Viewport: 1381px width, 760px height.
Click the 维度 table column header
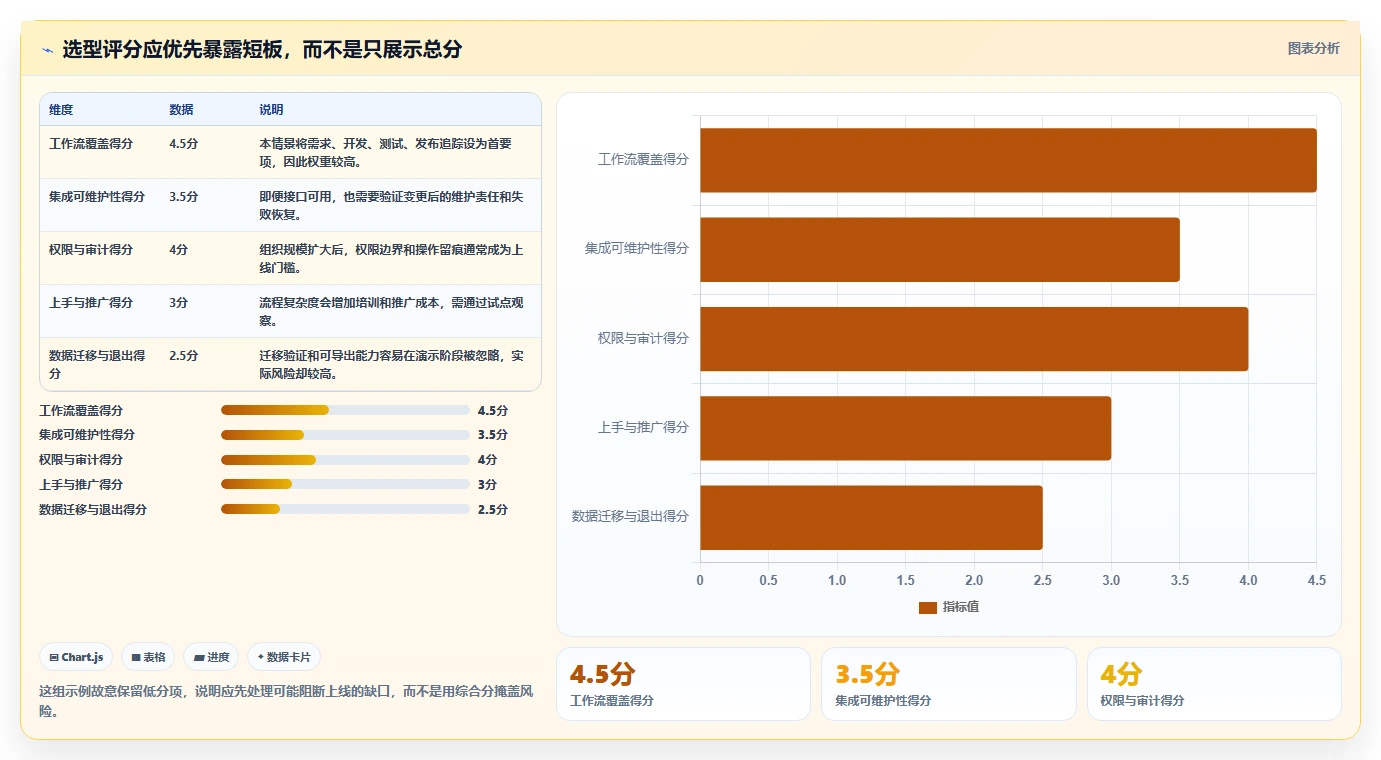[x=61, y=110]
